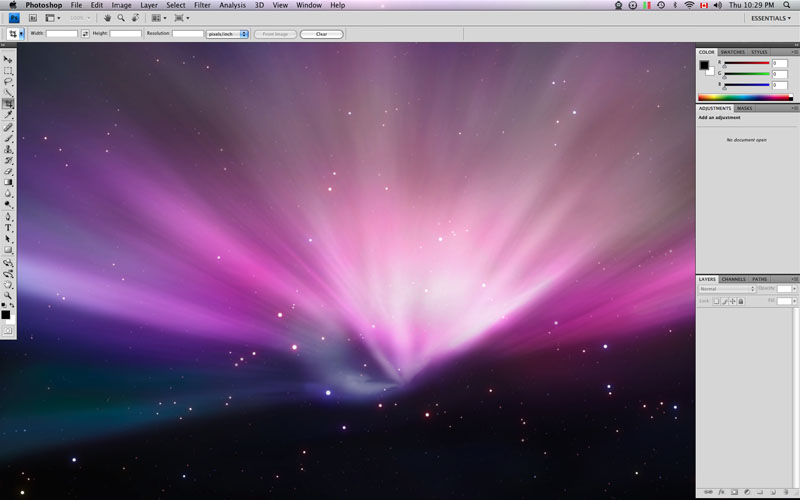Toggle the lock transparent pixels option

(716, 300)
